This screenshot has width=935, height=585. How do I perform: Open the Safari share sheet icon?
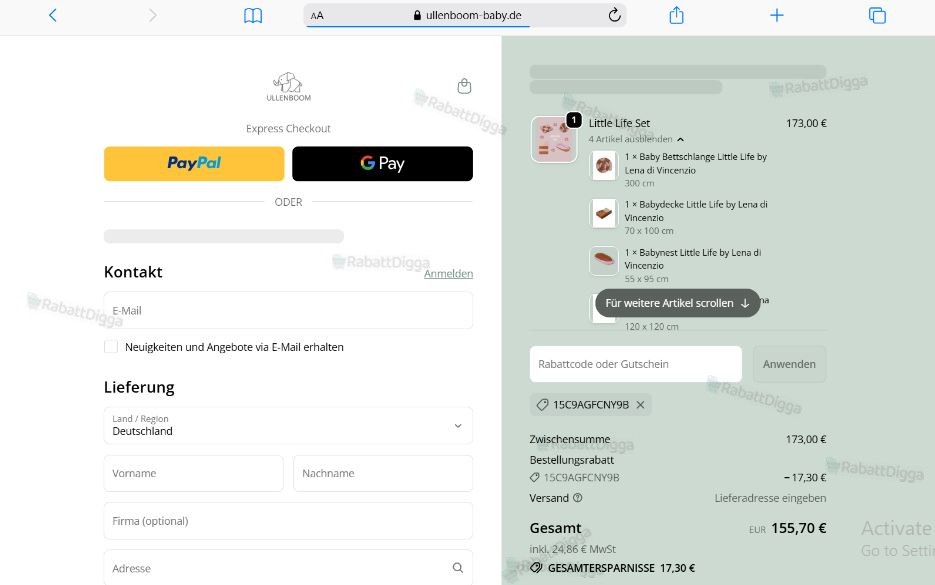676,15
